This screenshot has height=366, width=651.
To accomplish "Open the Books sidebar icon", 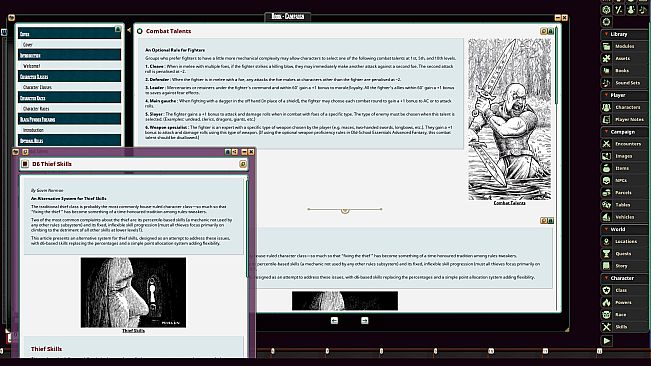I will tap(606, 71).
